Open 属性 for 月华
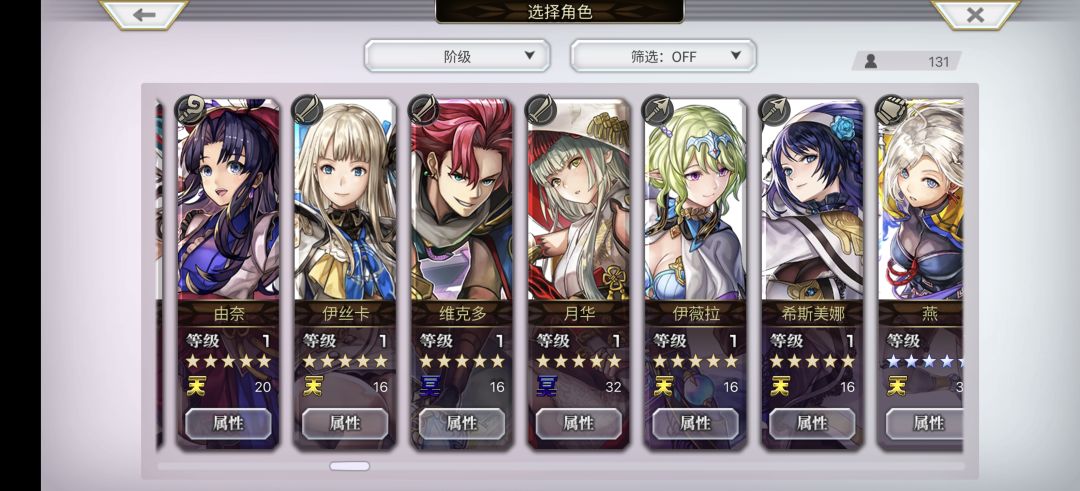 coord(579,424)
